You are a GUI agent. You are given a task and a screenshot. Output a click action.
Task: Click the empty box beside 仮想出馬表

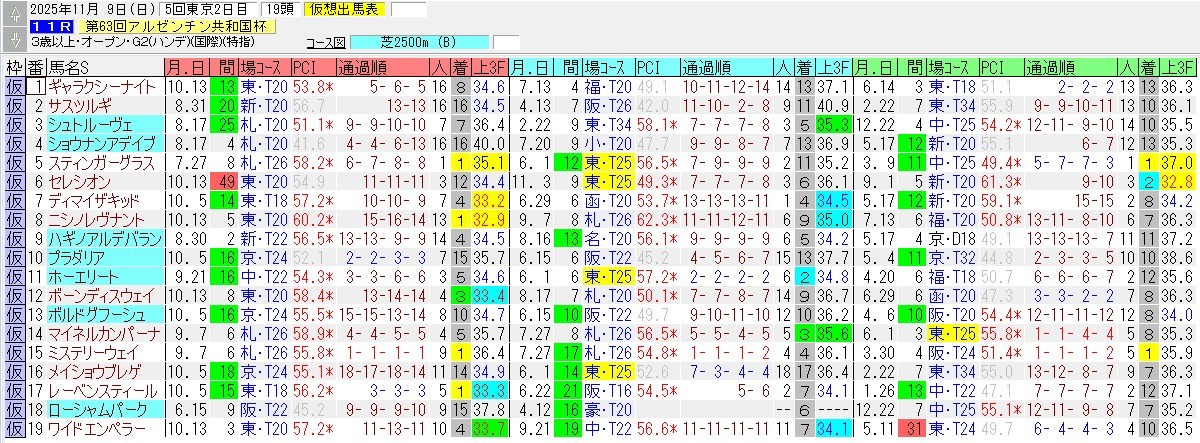point(407,10)
